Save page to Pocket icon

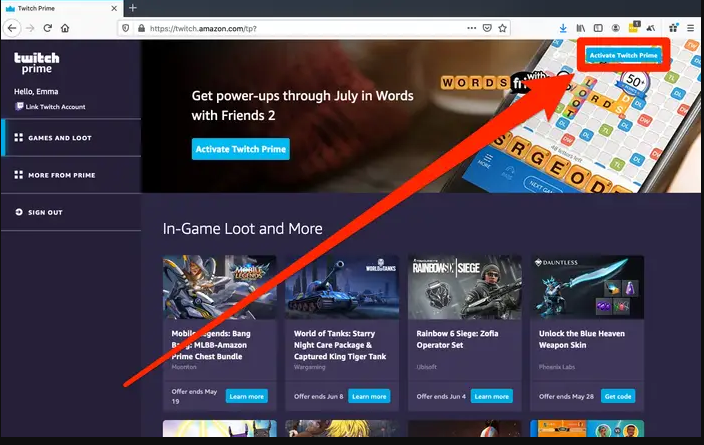coord(487,28)
